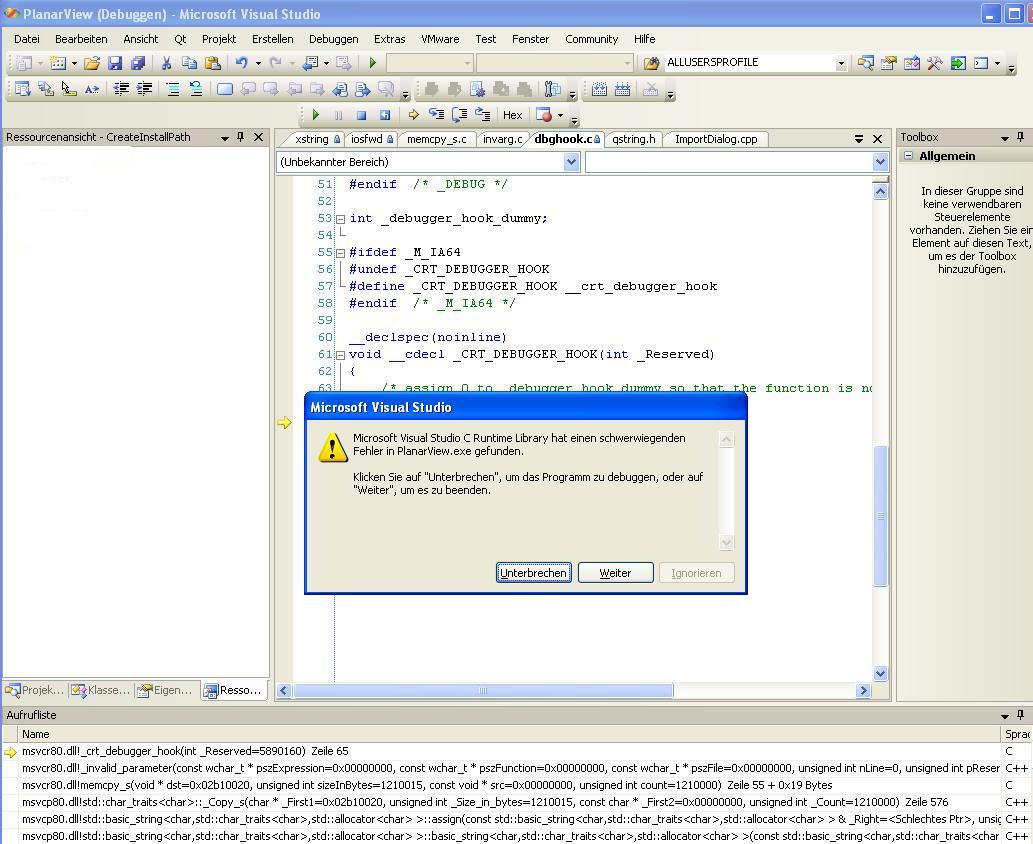Open the Qt menu
The width and height of the screenshot is (1033, 844).
pyautogui.click(x=180, y=39)
